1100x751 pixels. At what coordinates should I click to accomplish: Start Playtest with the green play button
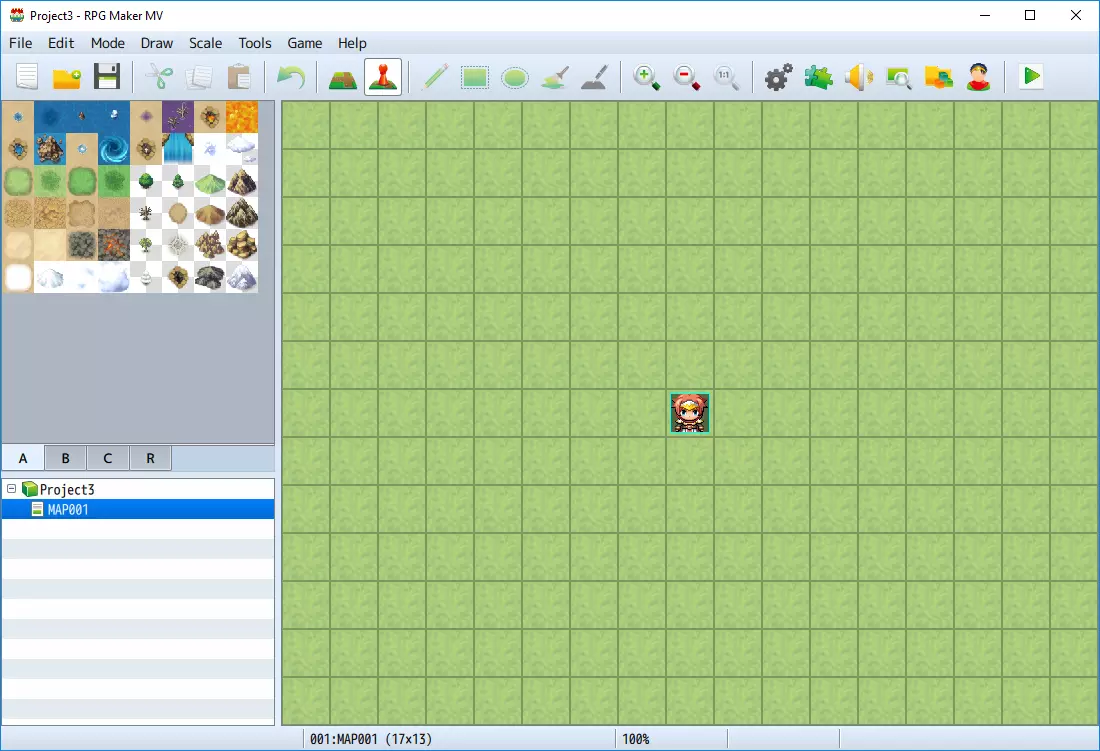[1031, 76]
